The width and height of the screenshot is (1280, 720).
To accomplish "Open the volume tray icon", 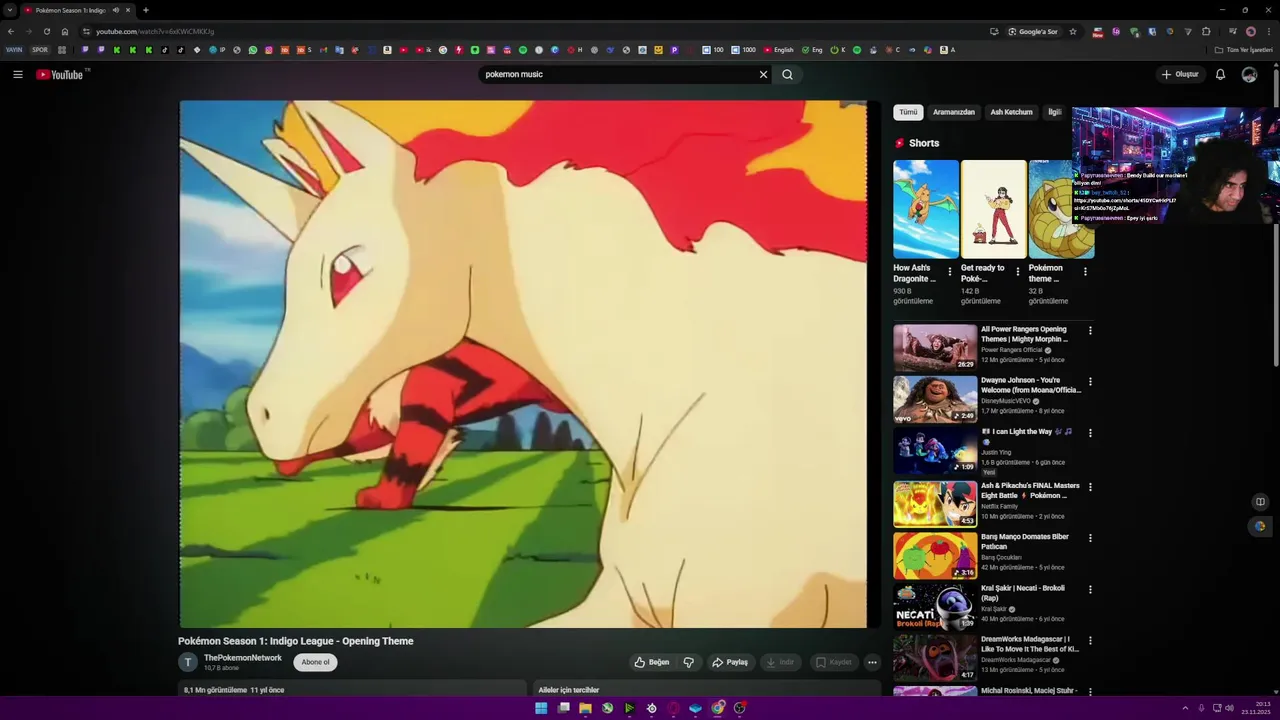I will click(1229, 708).
